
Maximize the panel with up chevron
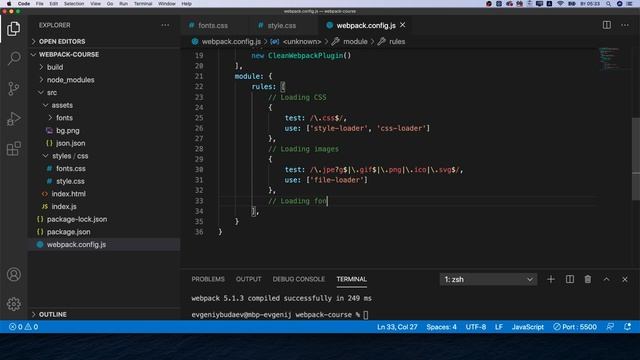tap(606, 280)
